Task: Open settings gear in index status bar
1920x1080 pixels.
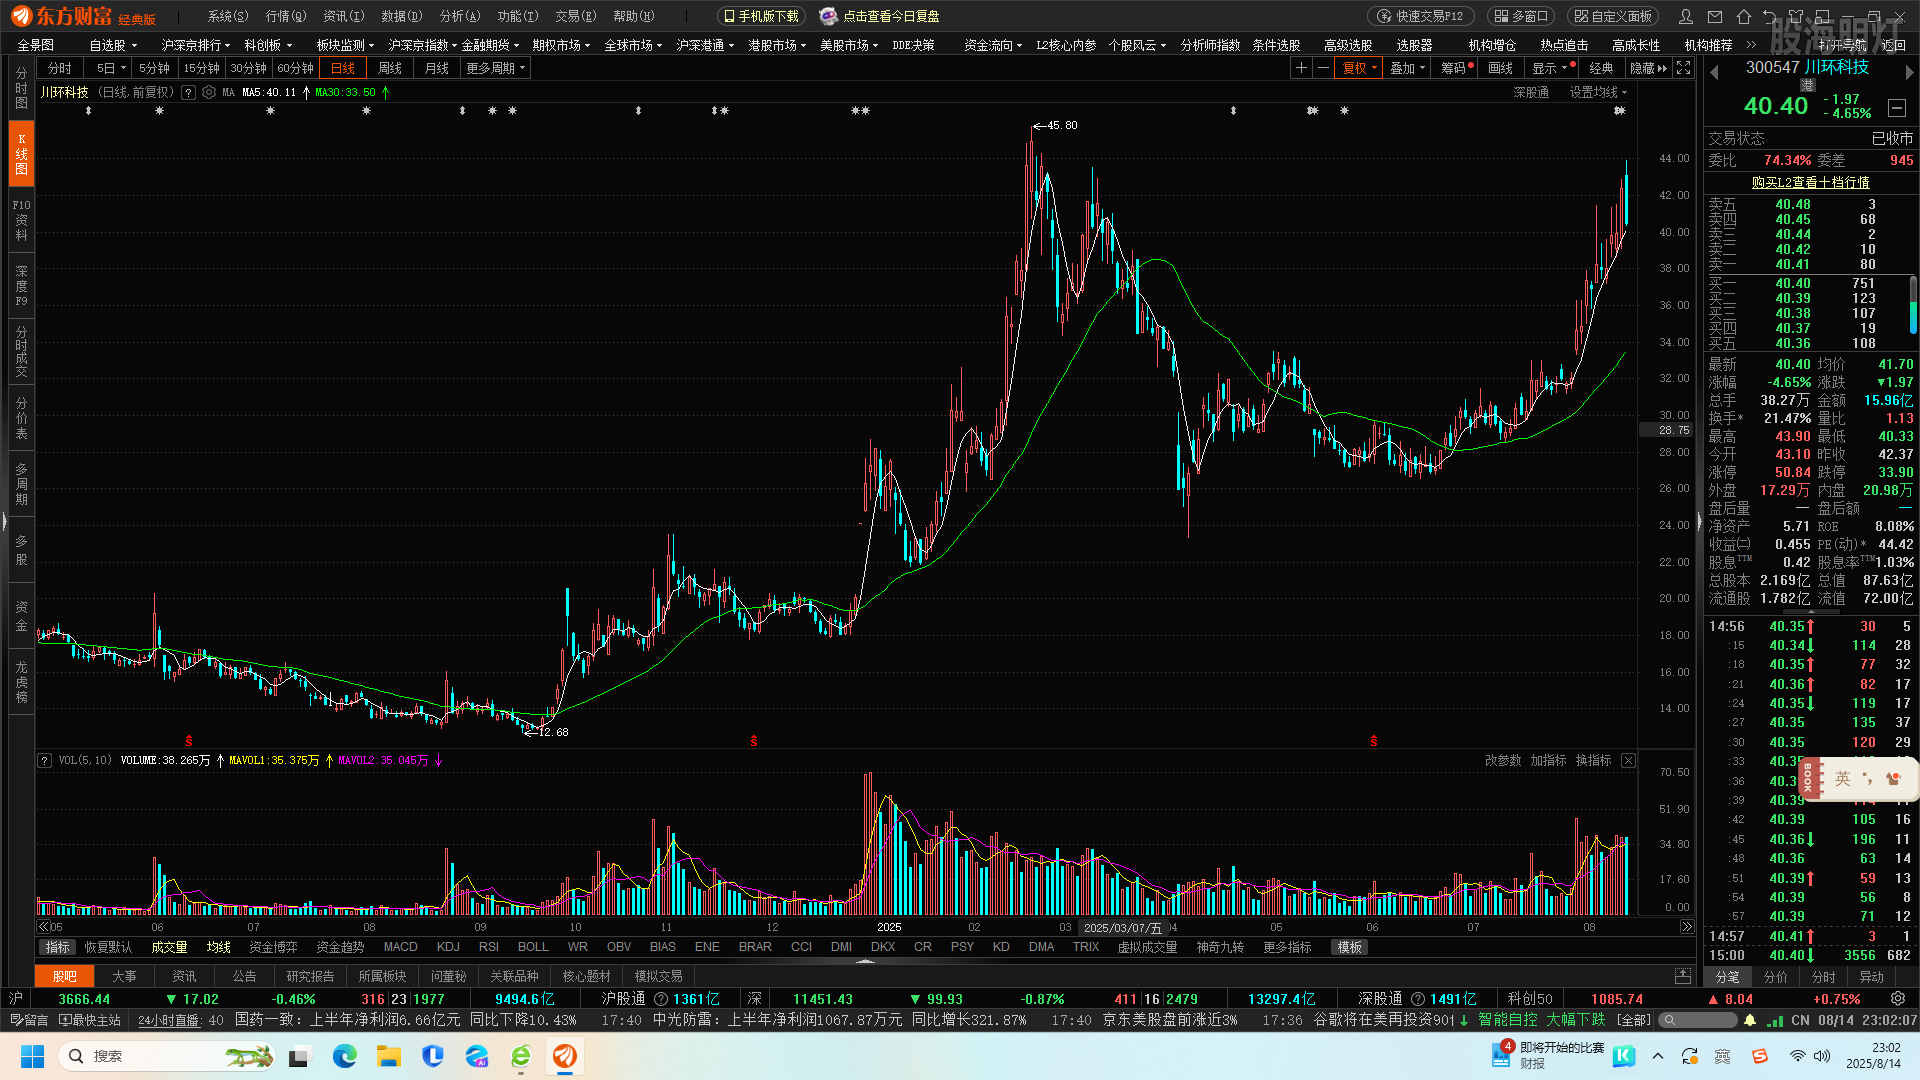Action: [1898, 999]
